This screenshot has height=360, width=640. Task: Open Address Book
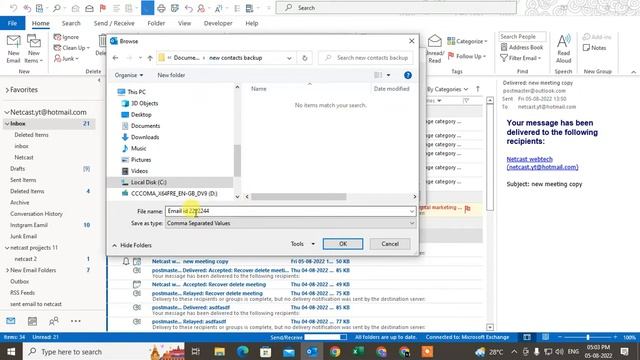point(522,47)
